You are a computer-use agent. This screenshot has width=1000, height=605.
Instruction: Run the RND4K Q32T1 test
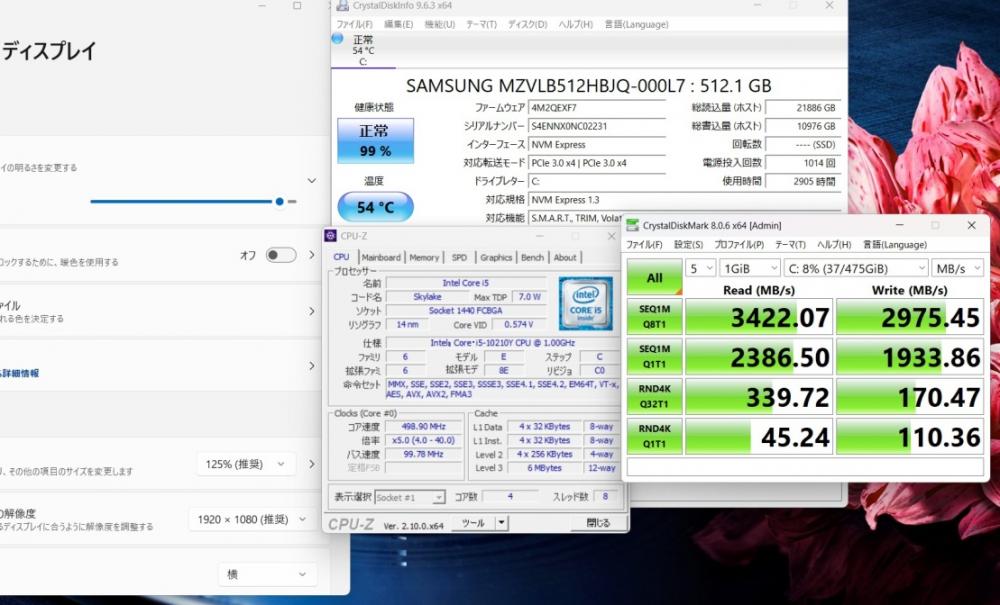coord(654,397)
